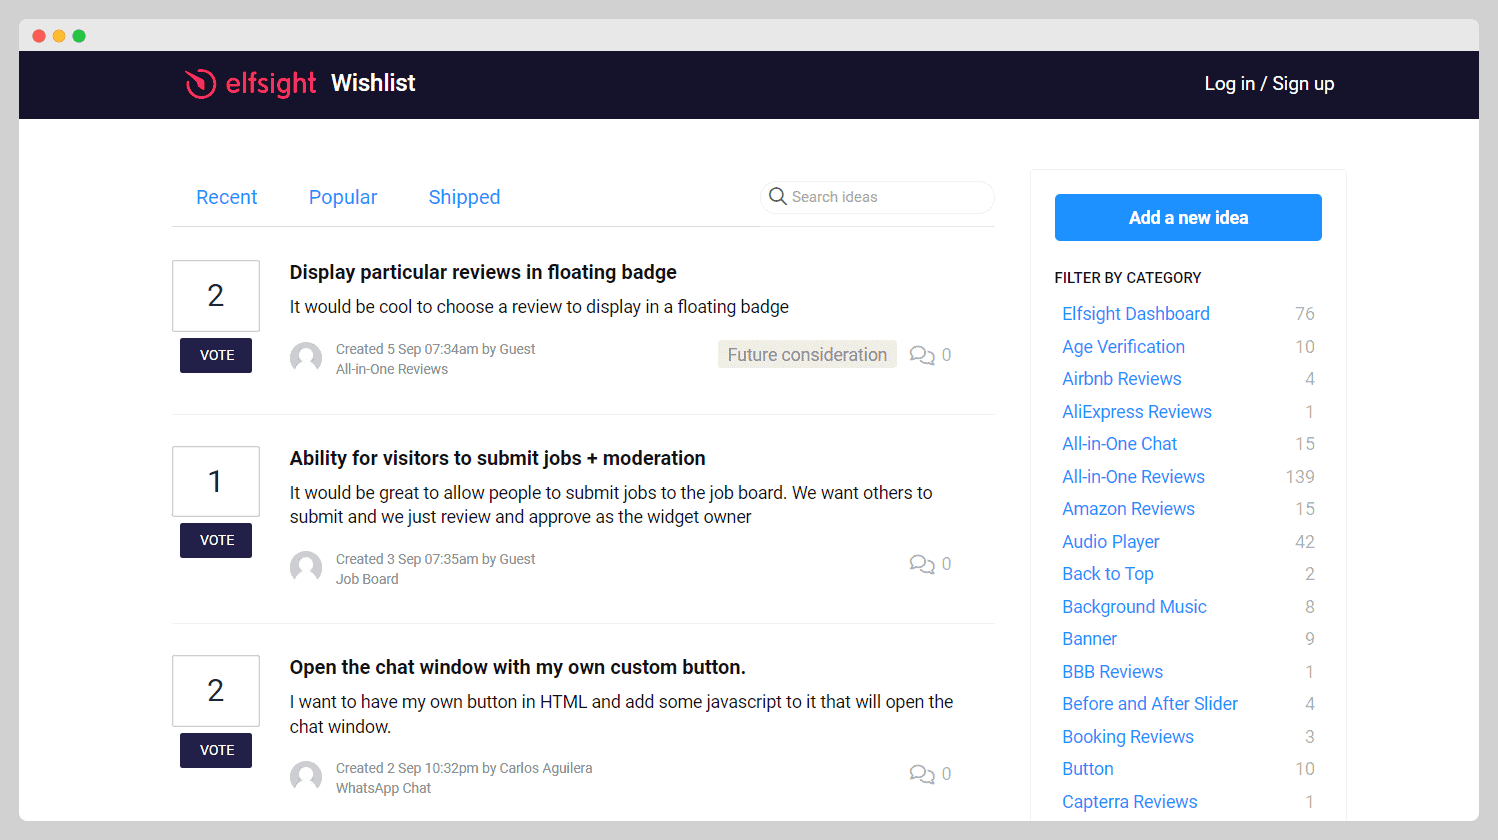Filter by All-in-One Chat category
1498x840 pixels.
coord(1119,444)
